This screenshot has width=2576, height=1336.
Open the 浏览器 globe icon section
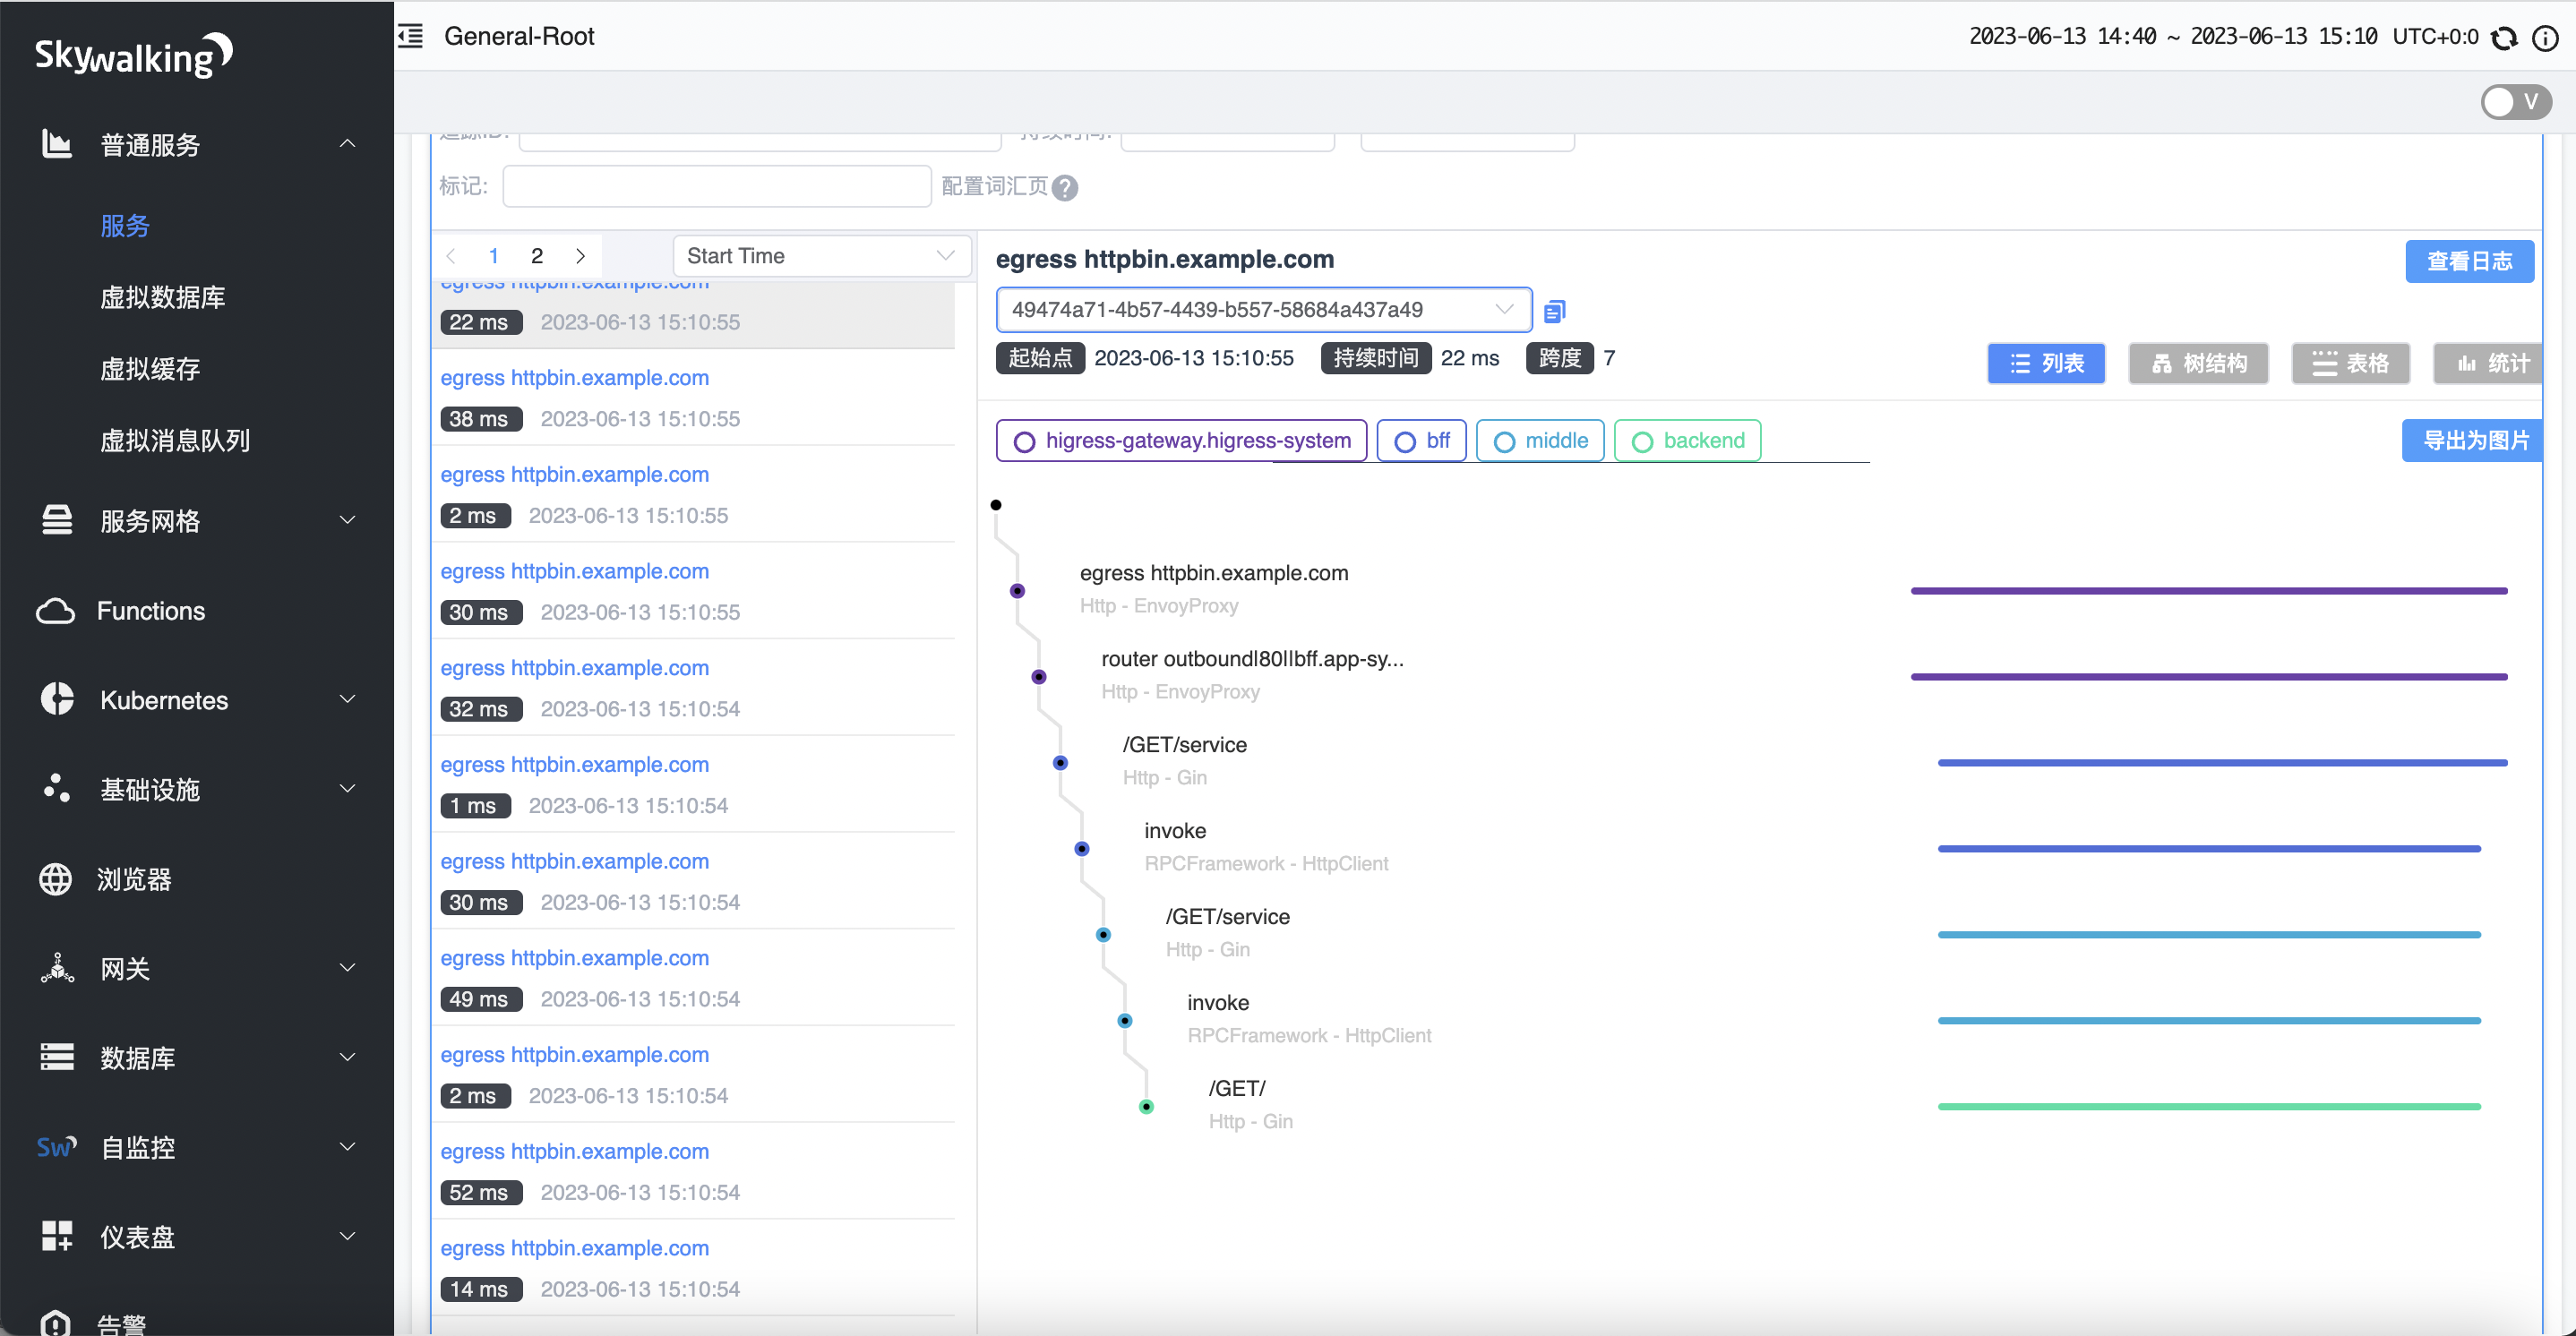[x=56, y=879]
